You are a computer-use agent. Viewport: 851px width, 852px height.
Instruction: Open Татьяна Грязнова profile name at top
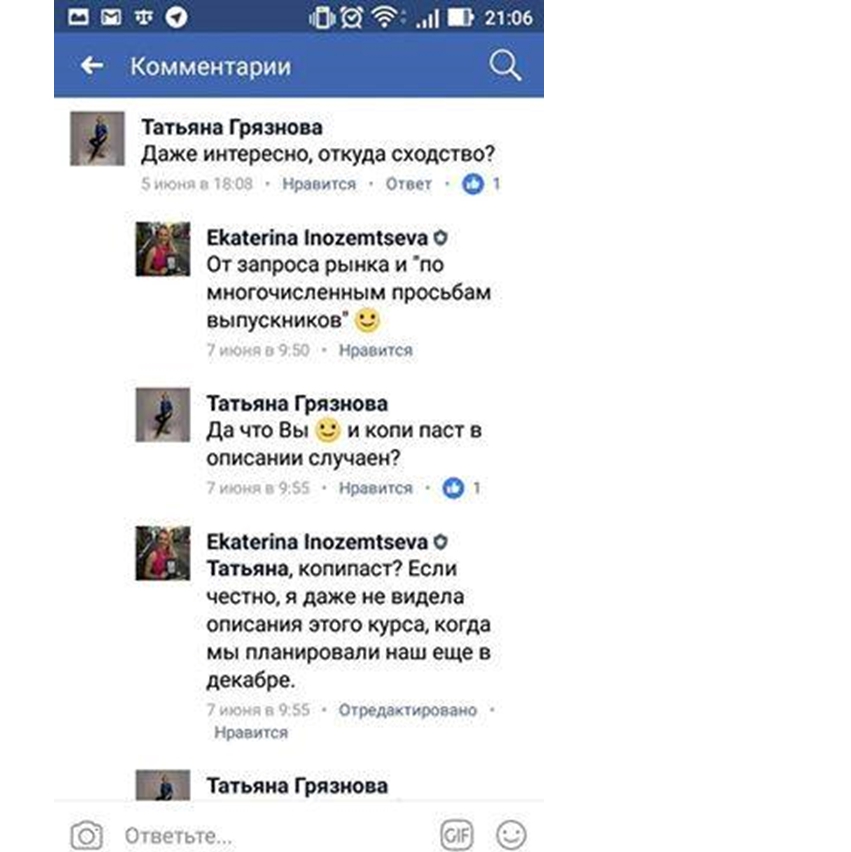pos(232,127)
